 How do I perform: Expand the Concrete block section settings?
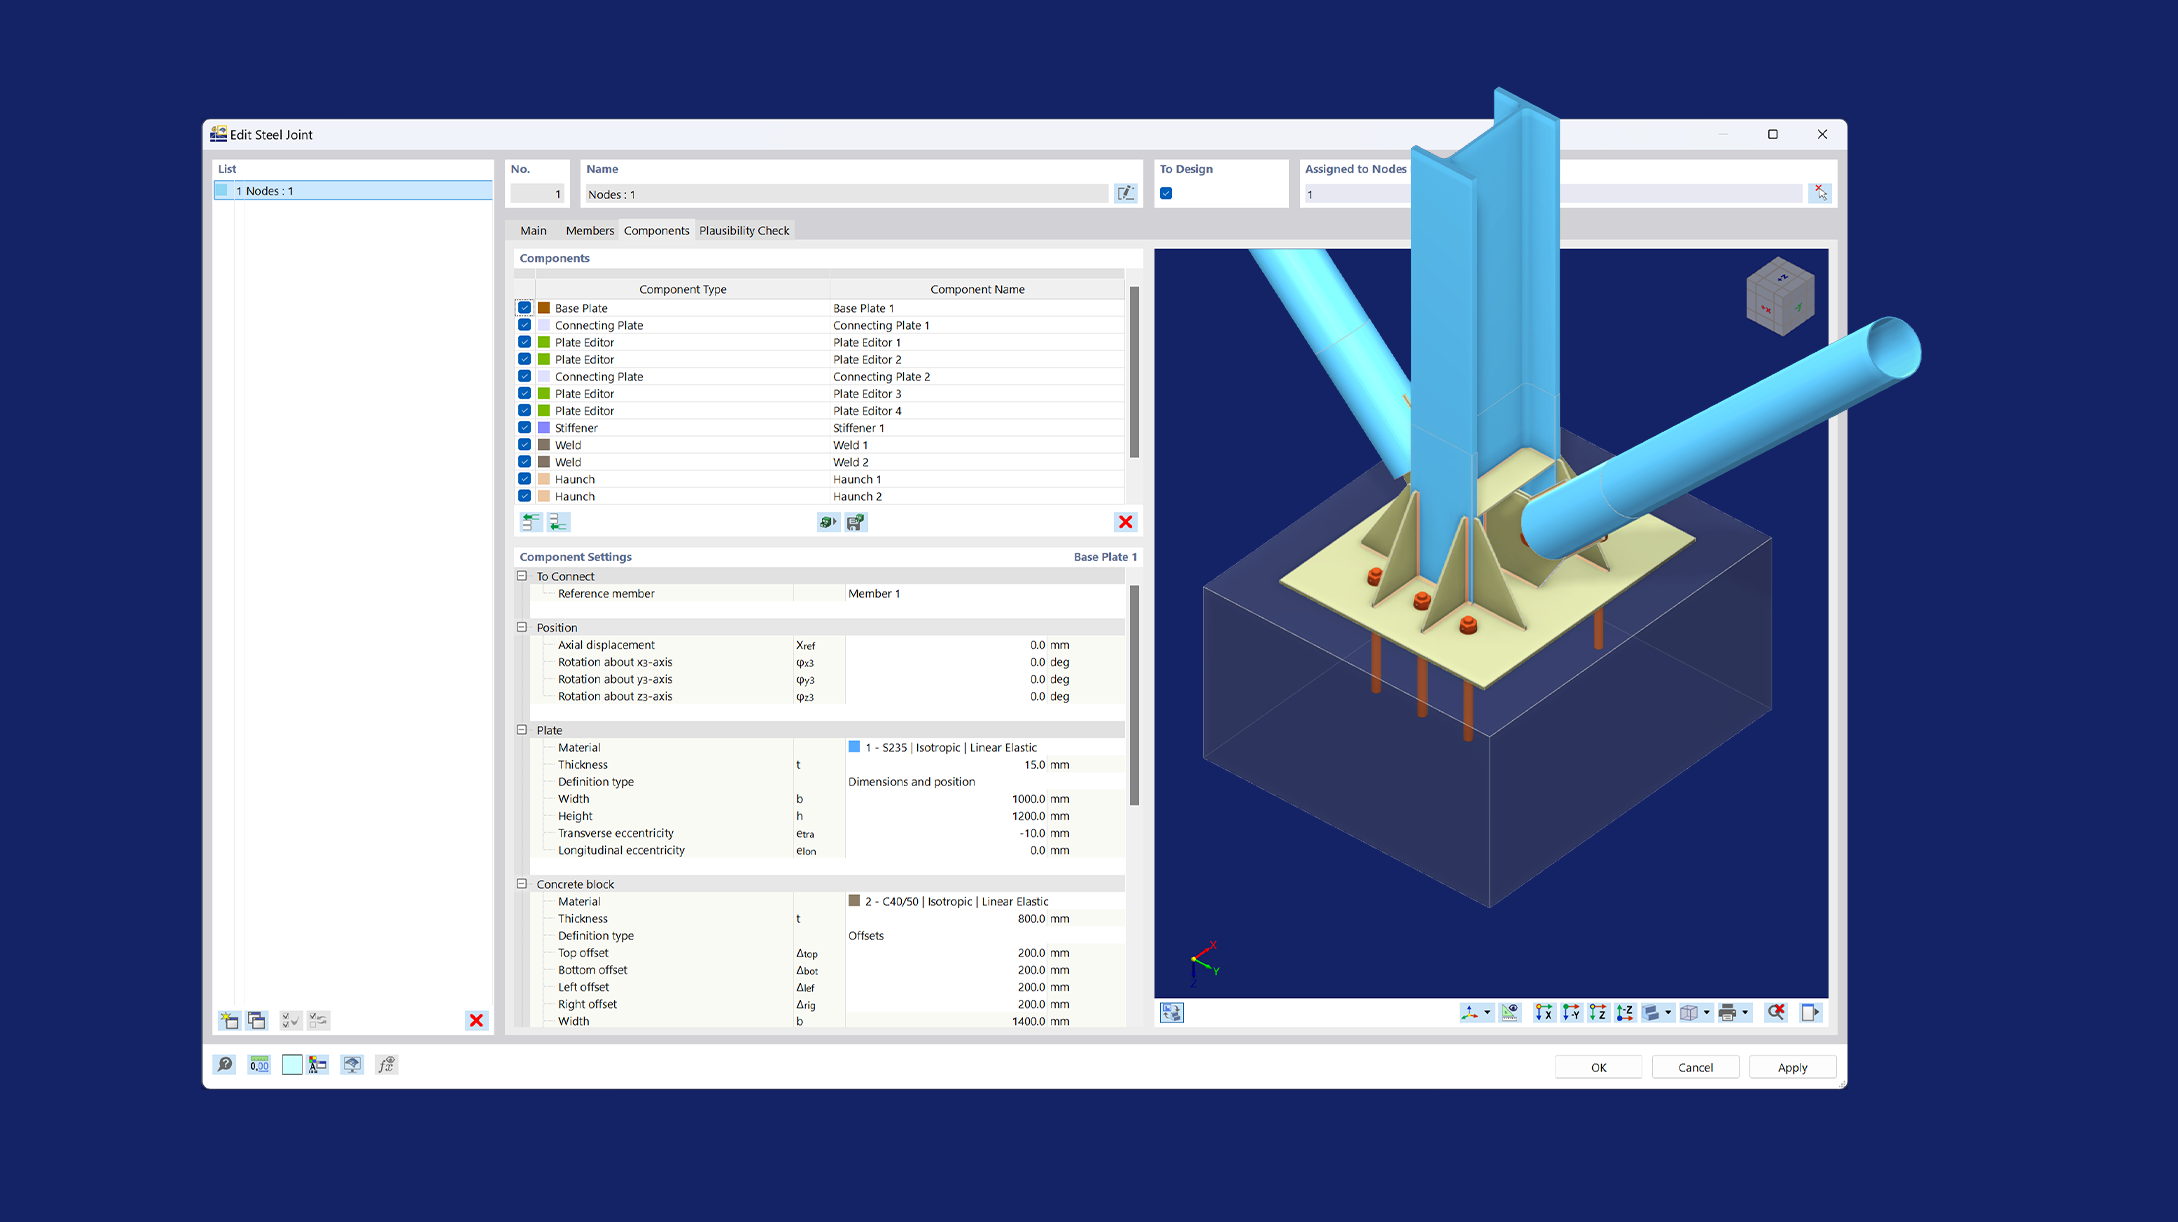coord(521,882)
